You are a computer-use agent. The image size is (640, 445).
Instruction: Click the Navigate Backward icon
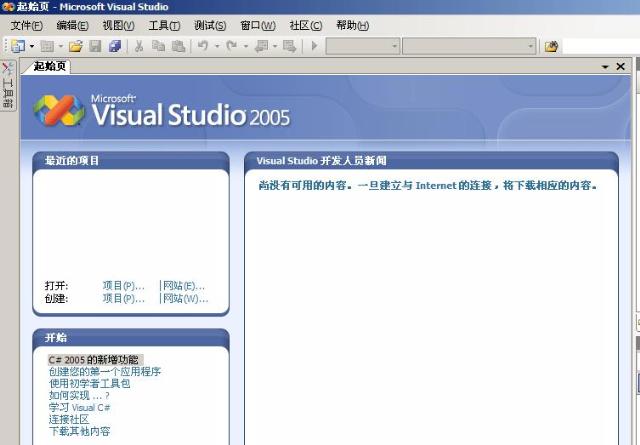tap(261, 46)
